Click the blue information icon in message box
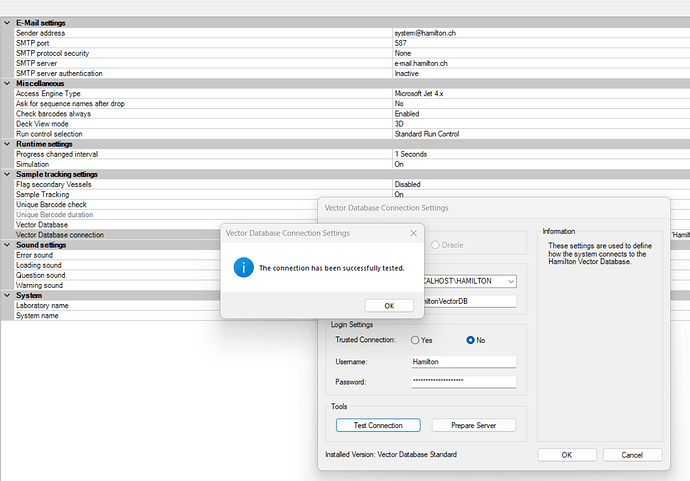 (243, 268)
